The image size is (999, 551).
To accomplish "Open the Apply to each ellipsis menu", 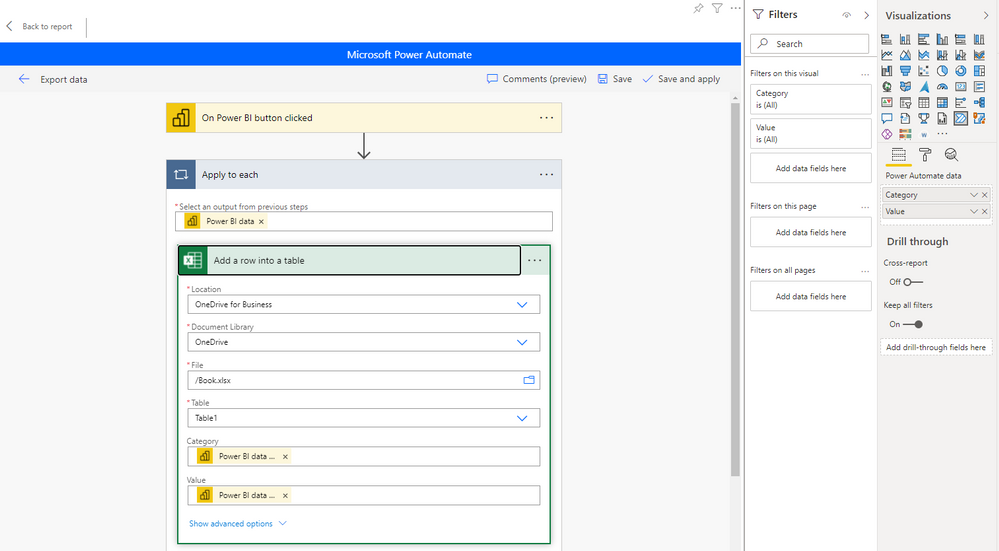I will [547, 175].
